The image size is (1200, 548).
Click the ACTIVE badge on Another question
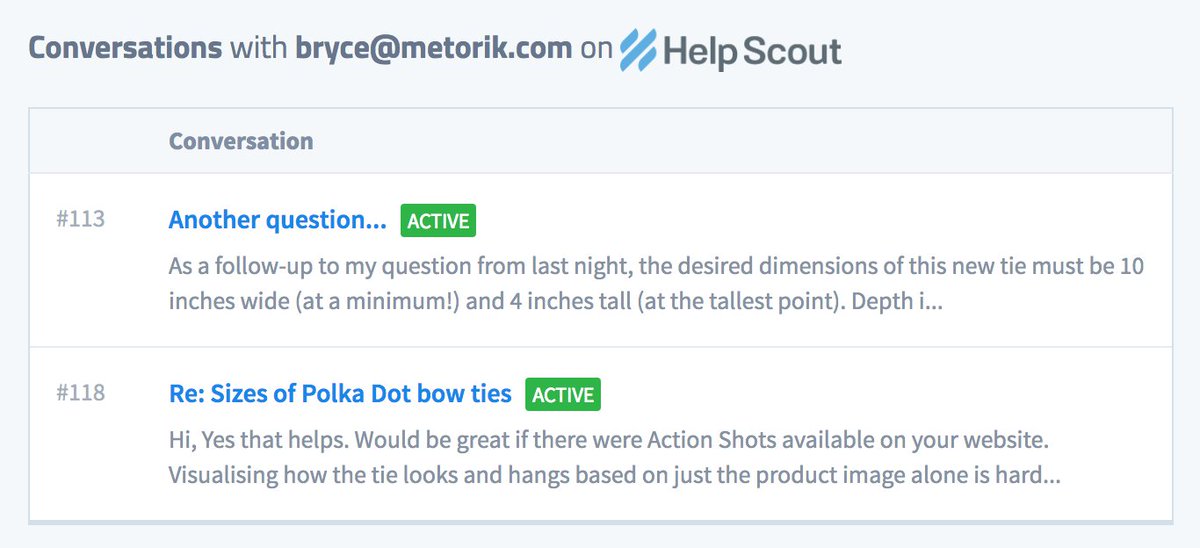pos(438,221)
